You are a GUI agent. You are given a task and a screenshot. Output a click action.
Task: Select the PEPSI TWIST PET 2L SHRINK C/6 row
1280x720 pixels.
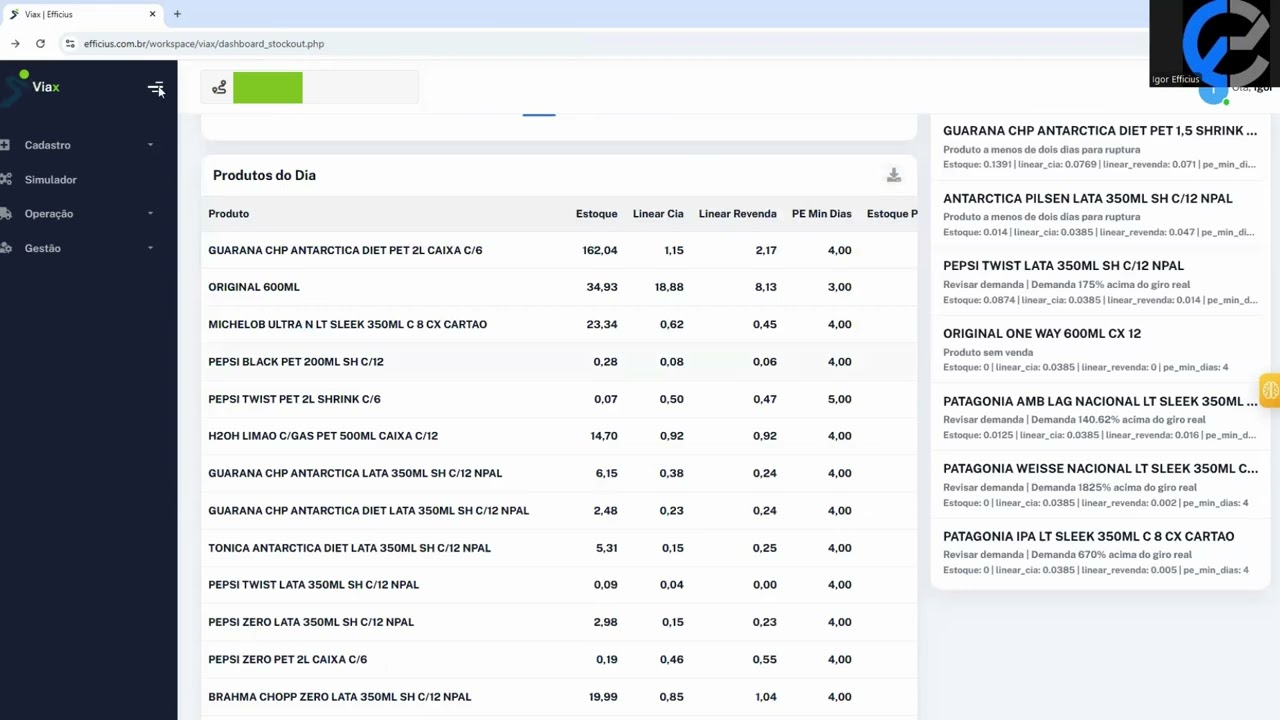559,399
